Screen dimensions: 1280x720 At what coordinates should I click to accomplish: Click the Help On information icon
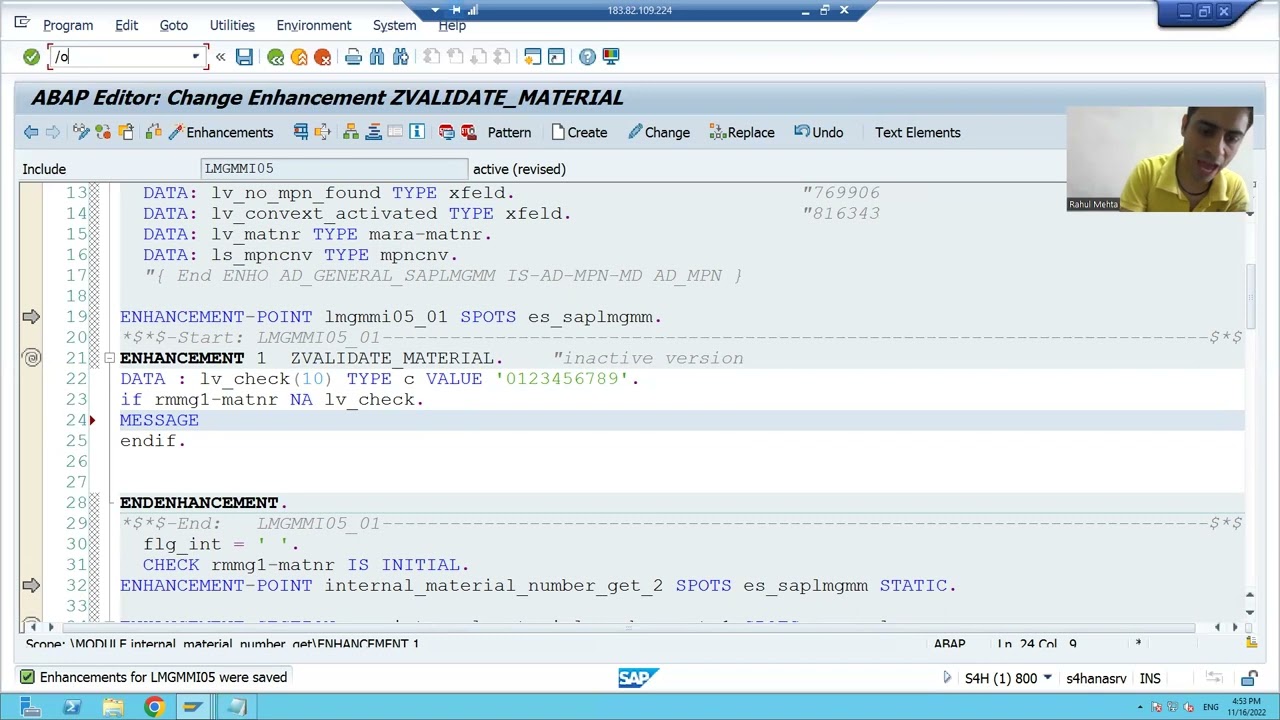click(417, 132)
